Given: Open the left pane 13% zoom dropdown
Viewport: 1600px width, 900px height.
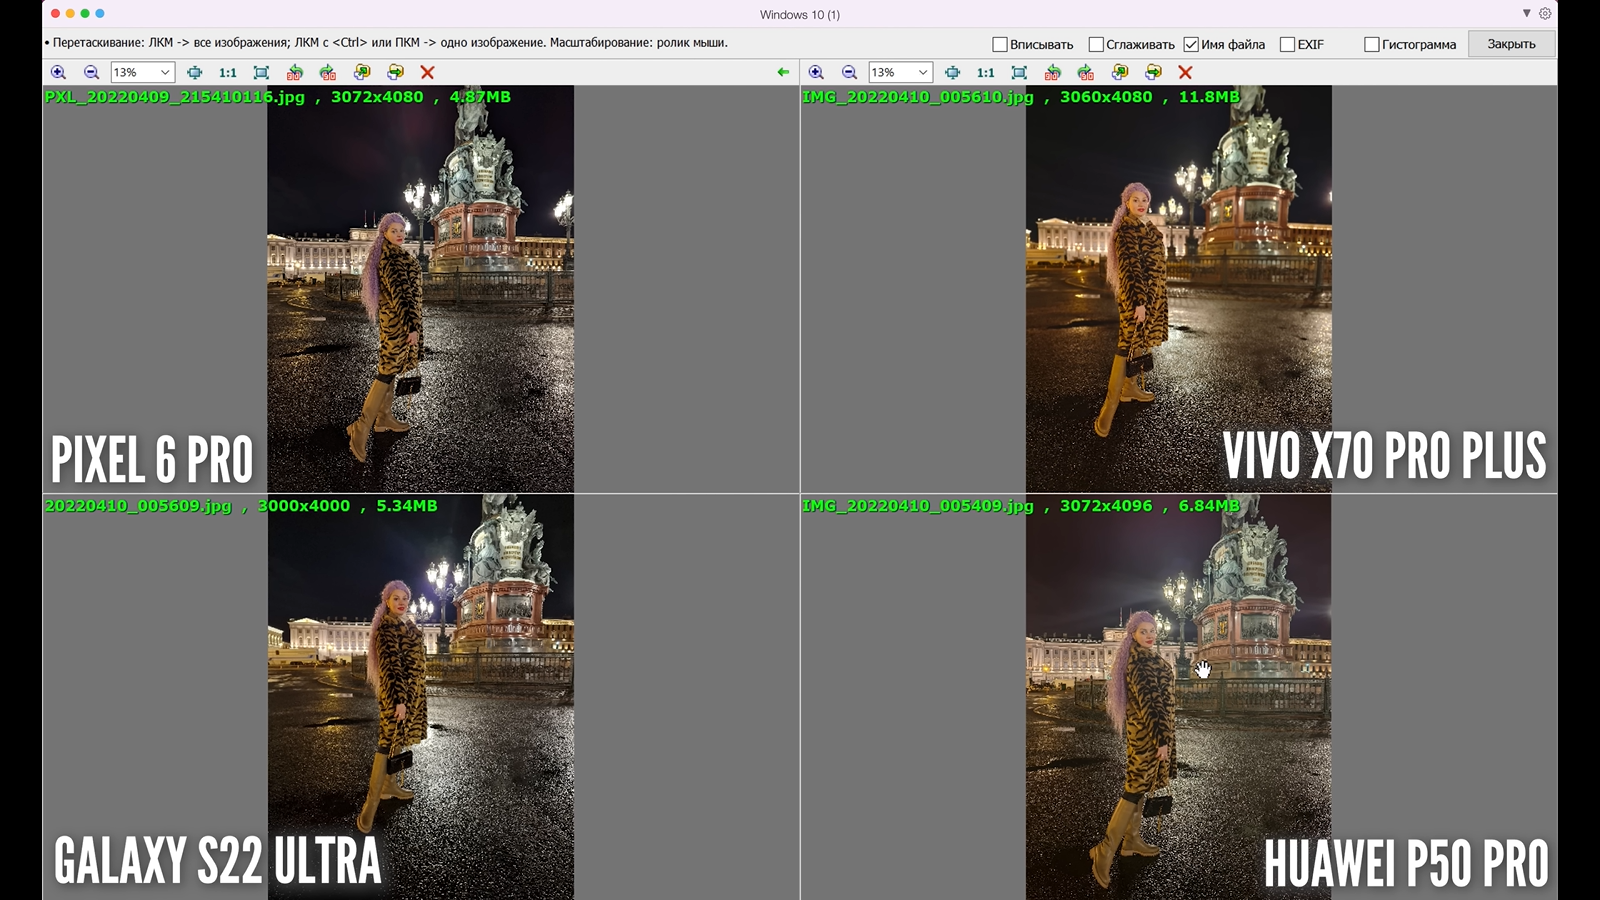Looking at the screenshot, I should 165,72.
